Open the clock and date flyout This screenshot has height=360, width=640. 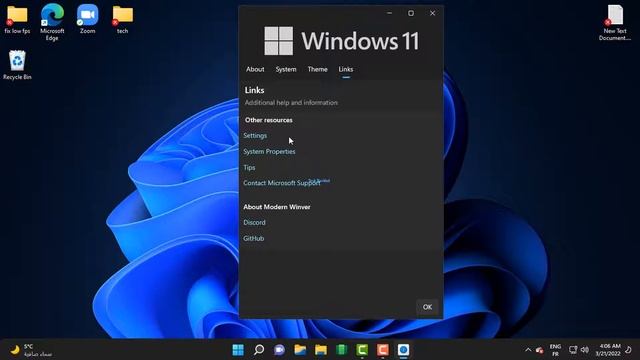(x=608, y=350)
